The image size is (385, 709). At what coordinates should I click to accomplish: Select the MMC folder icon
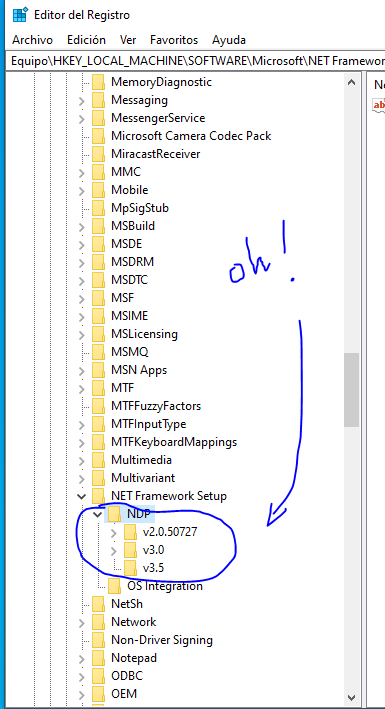pyautogui.click(x=98, y=172)
